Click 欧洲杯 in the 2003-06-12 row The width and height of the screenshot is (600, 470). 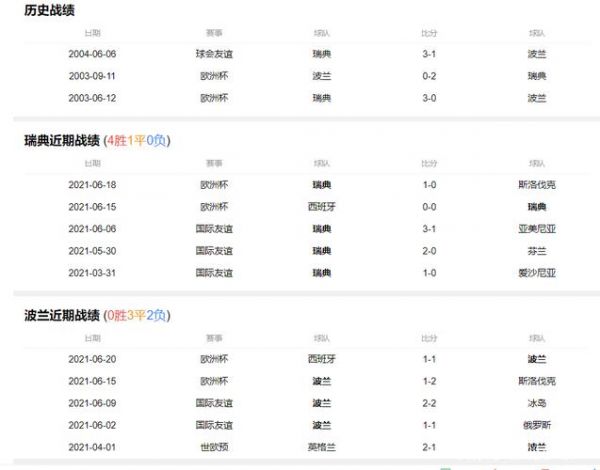214,98
